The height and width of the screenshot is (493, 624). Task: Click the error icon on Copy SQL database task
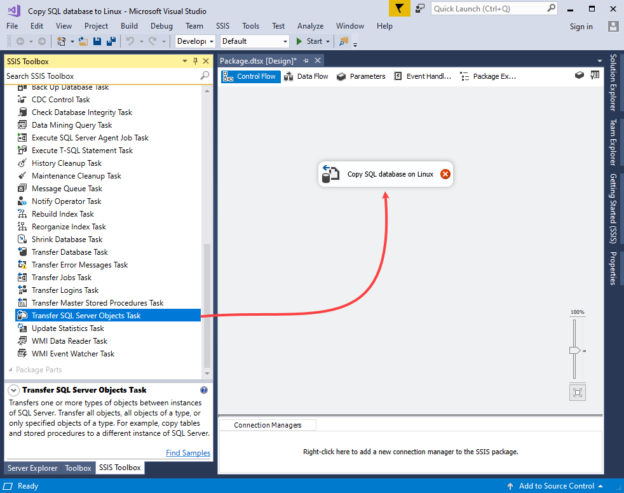[x=445, y=174]
